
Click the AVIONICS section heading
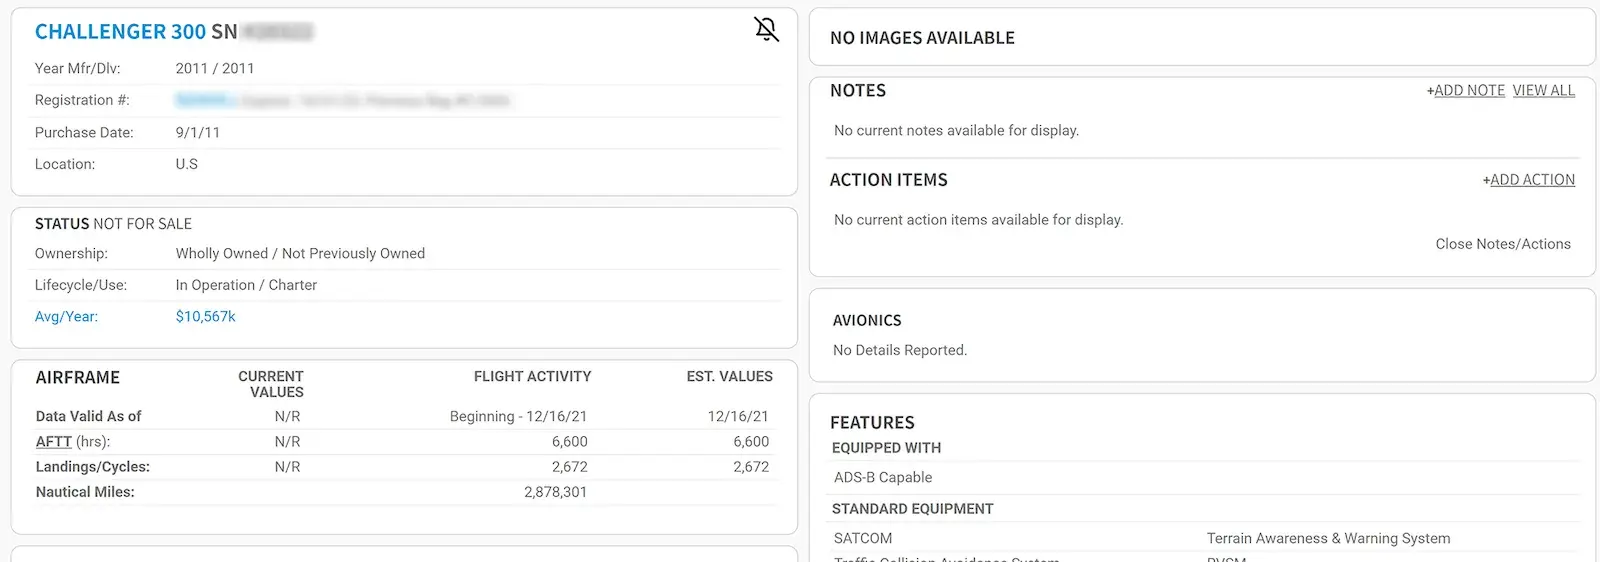[867, 321]
